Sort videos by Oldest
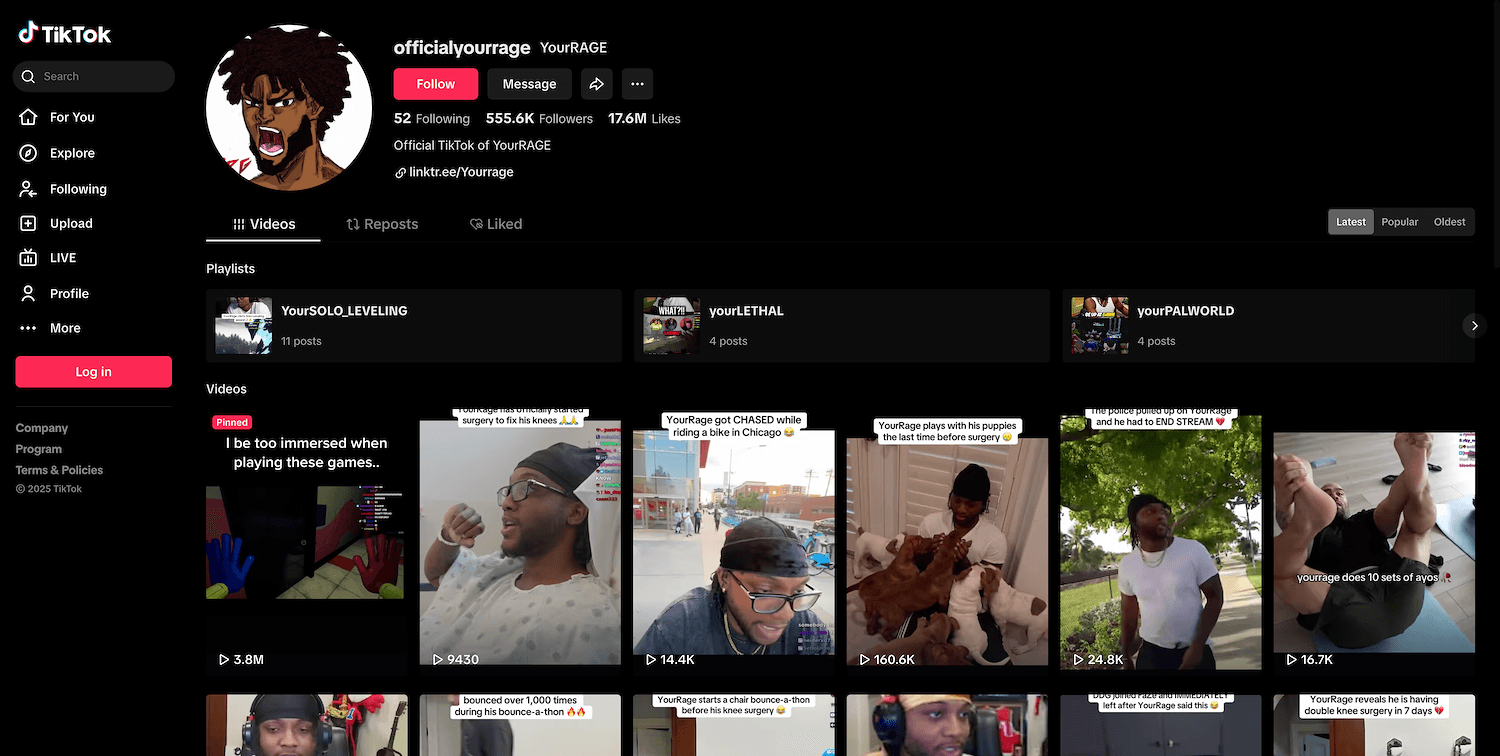This screenshot has width=1500, height=756. [1449, 222]
